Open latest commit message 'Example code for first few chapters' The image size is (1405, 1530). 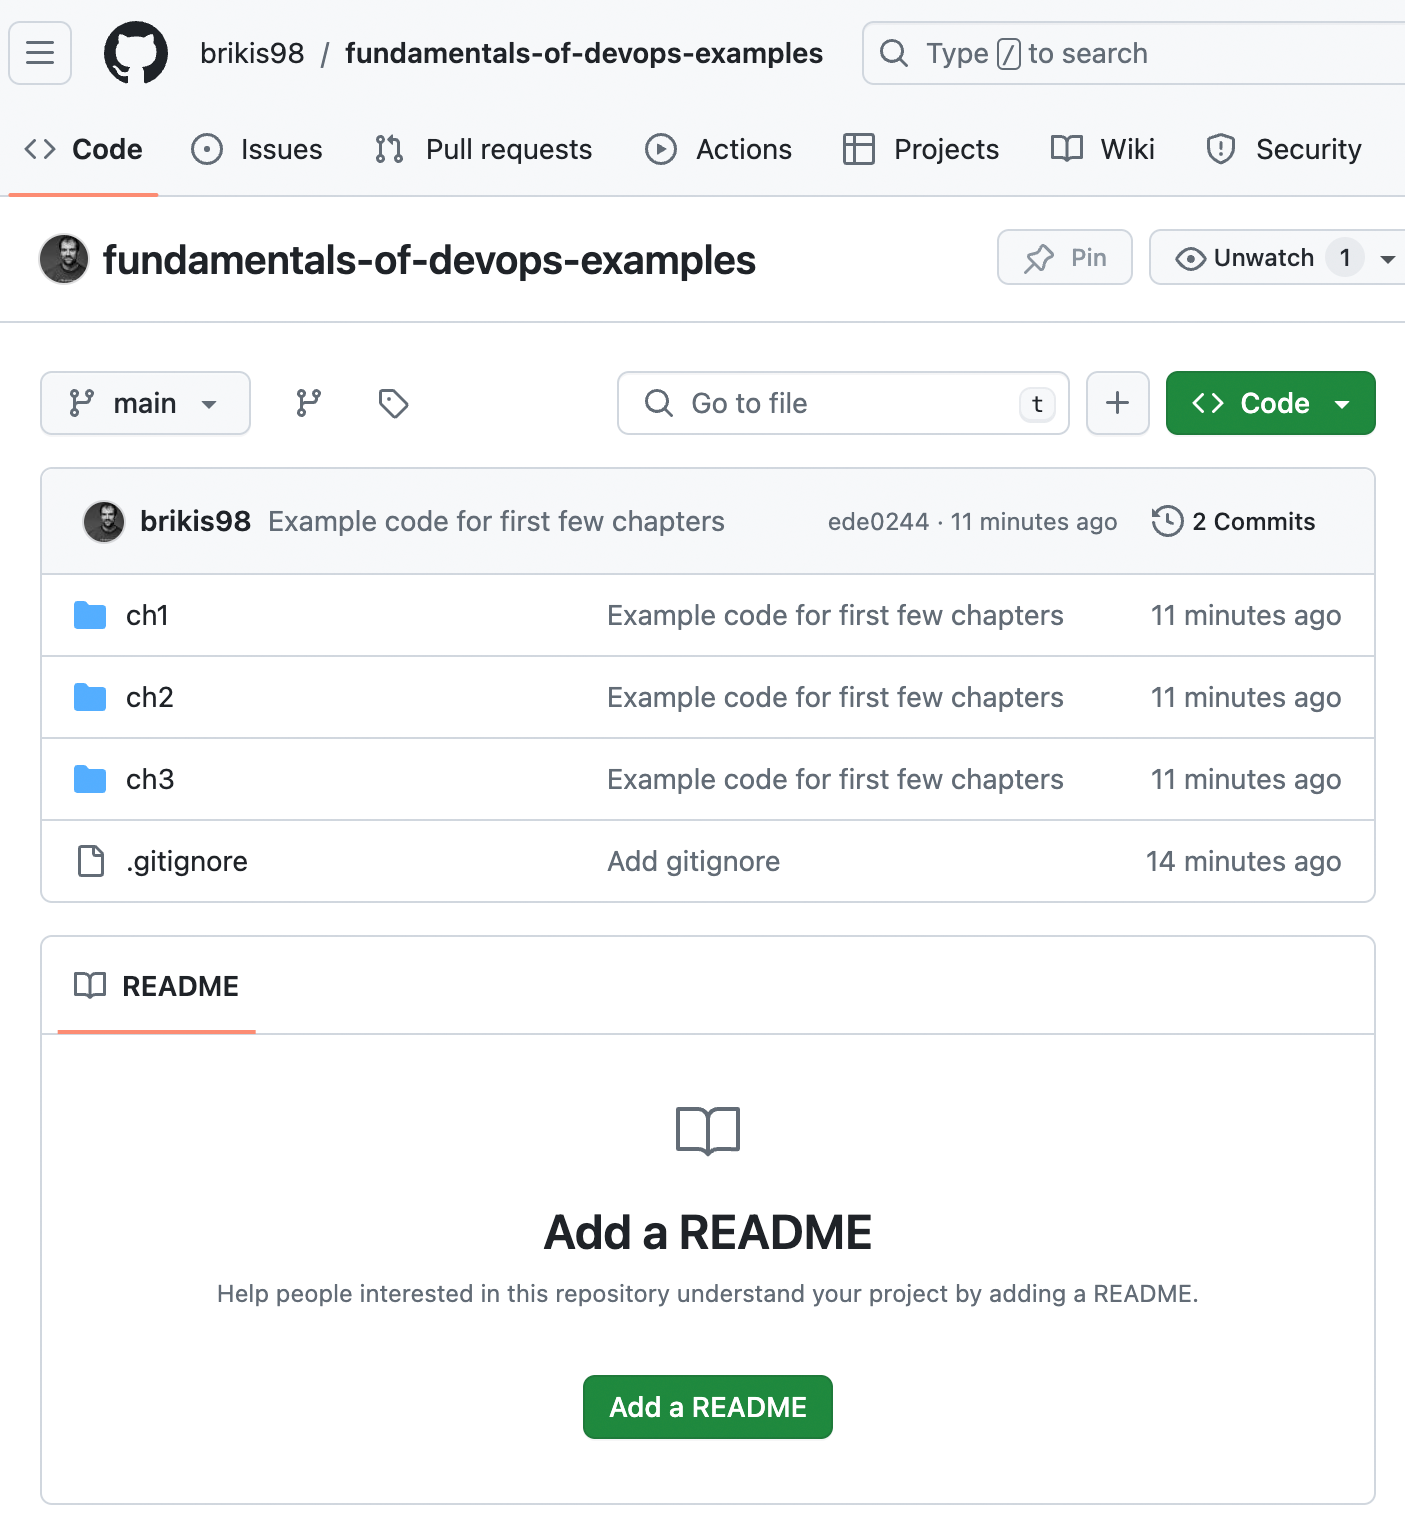click(496, 521)
